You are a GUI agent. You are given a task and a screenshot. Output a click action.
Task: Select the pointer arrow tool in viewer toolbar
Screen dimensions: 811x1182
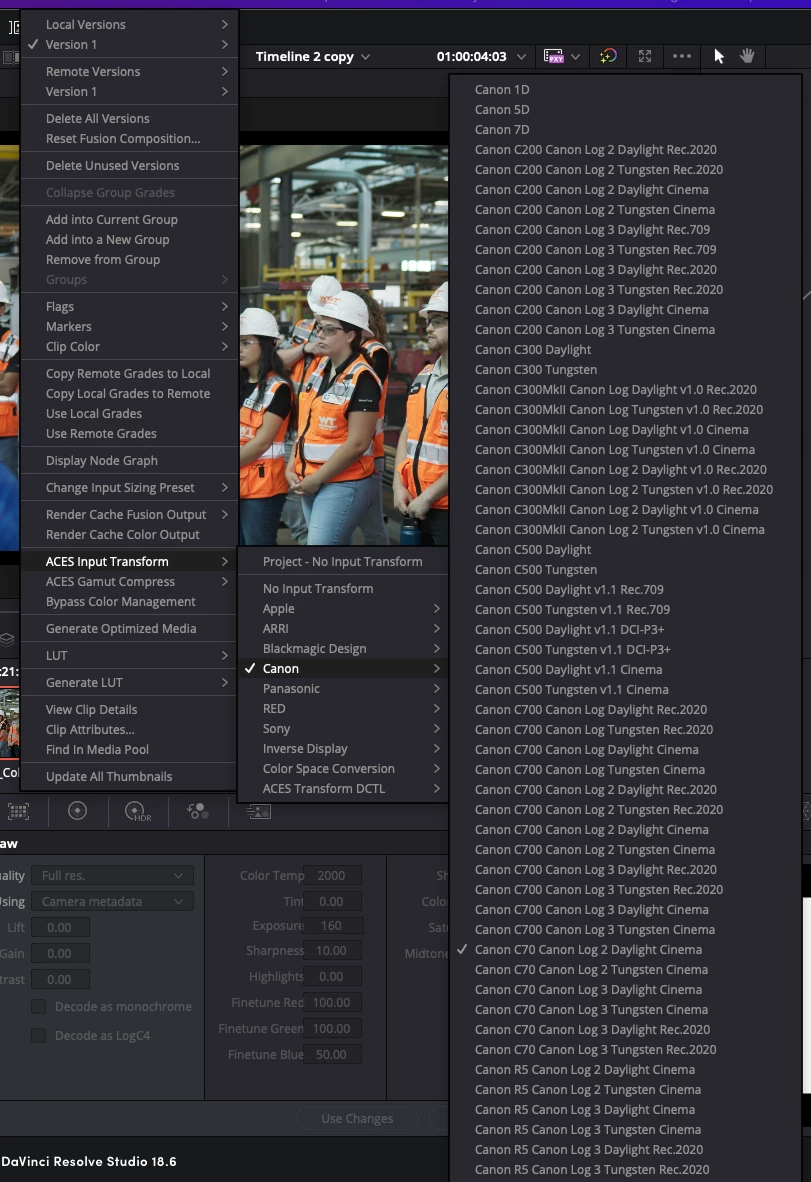pyautogui.click(x=718, y=57)
